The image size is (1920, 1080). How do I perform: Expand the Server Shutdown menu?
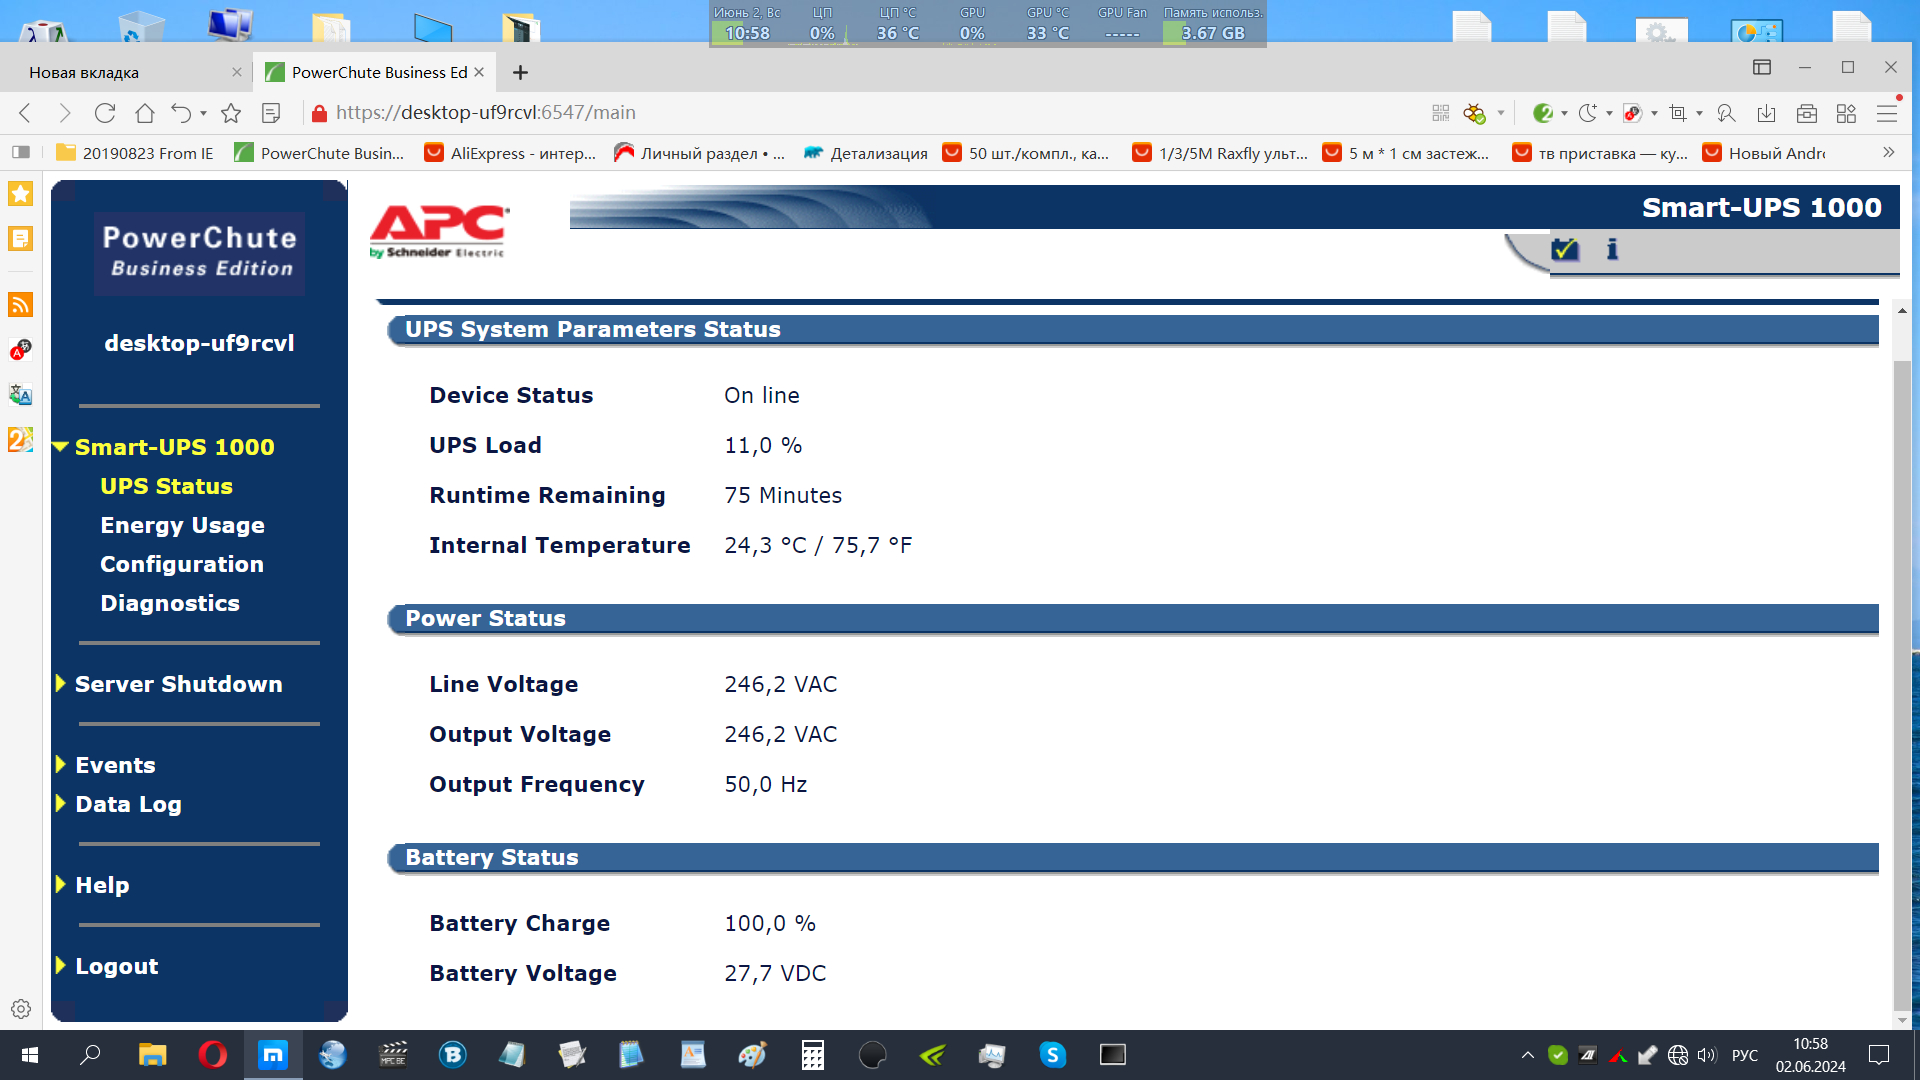[x=178, y=684]
